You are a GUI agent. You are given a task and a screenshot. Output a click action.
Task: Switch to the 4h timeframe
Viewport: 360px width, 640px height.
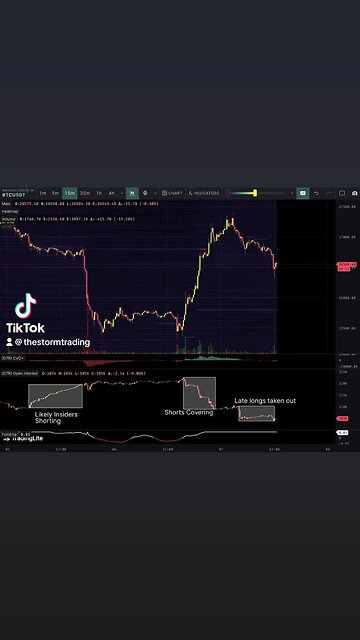(111, 193)
